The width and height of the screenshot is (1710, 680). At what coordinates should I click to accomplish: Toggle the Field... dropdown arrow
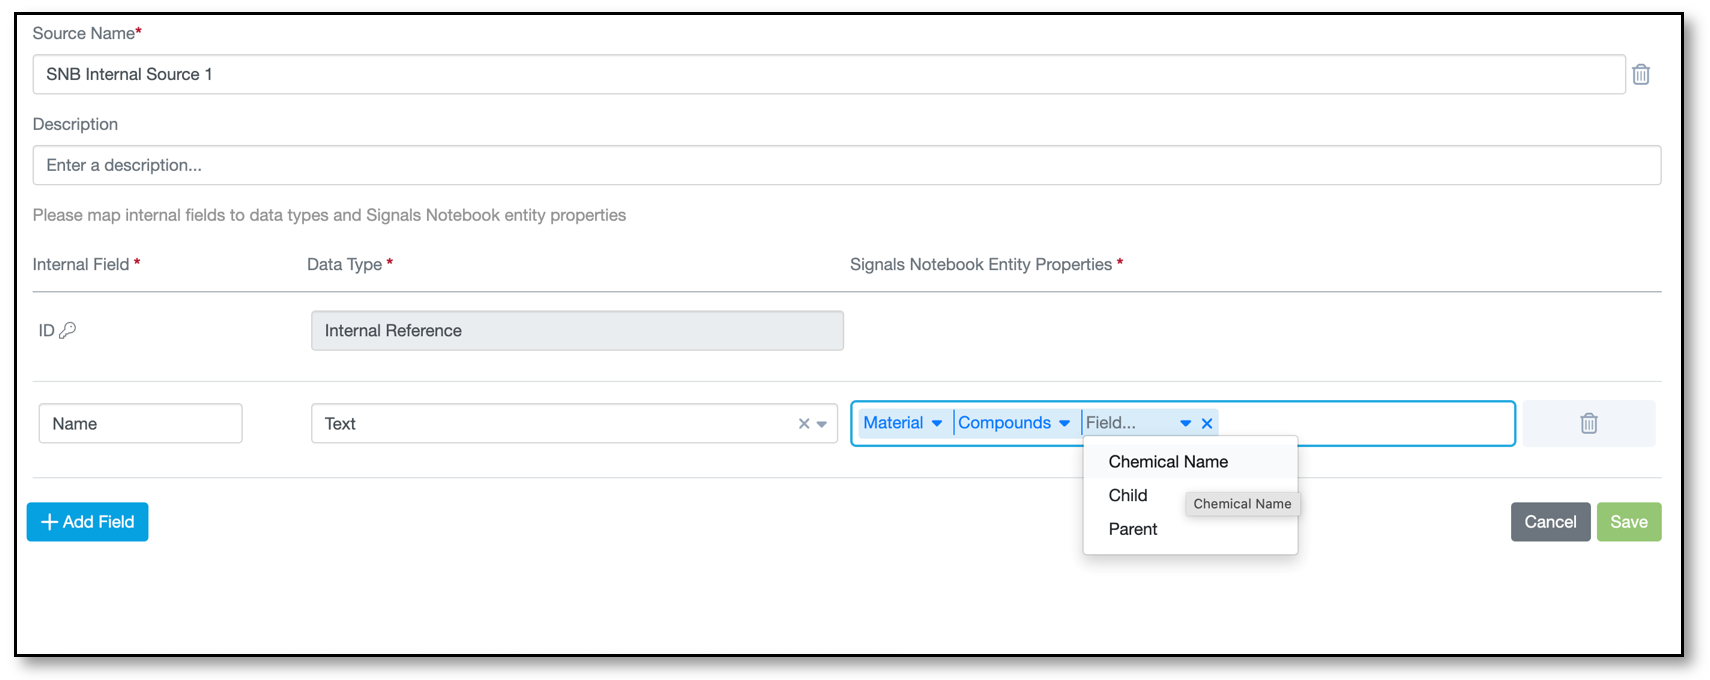point(1185,423)
